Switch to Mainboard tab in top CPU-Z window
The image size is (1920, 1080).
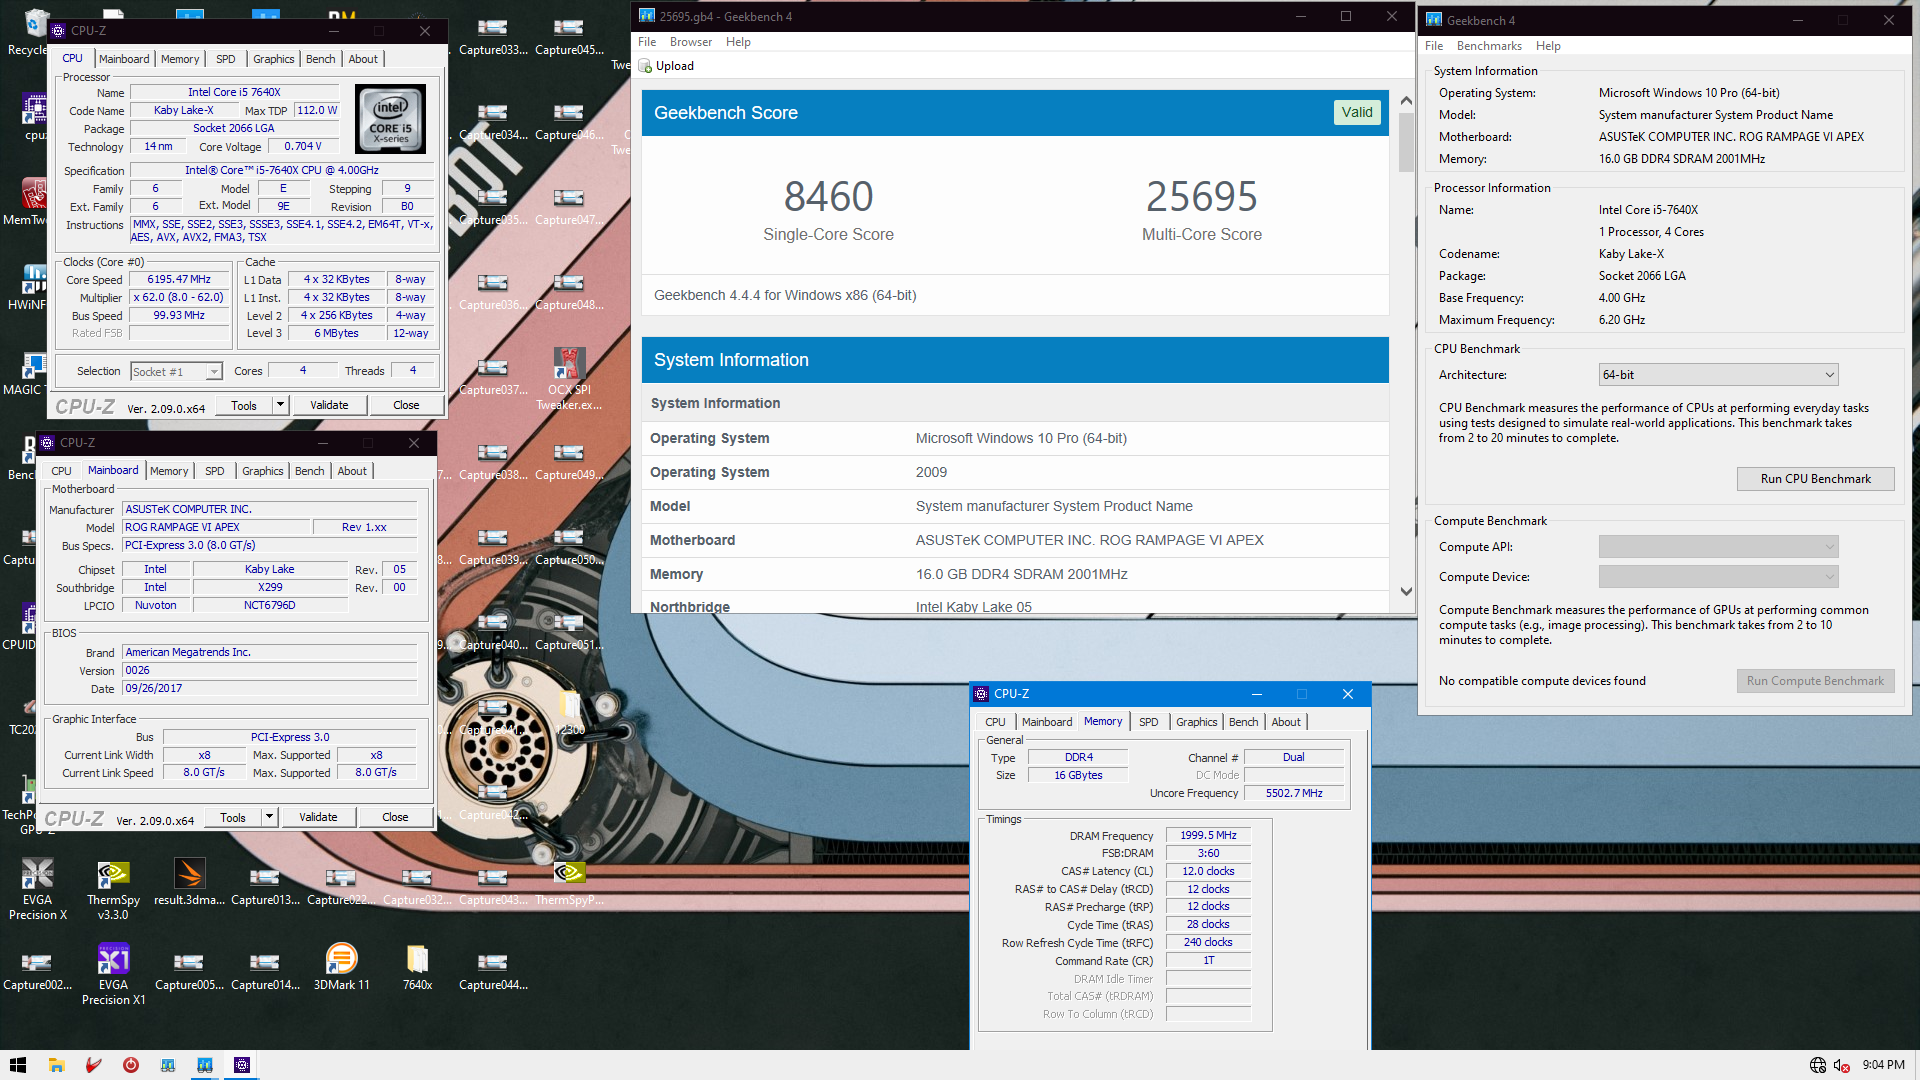(124, 59)
